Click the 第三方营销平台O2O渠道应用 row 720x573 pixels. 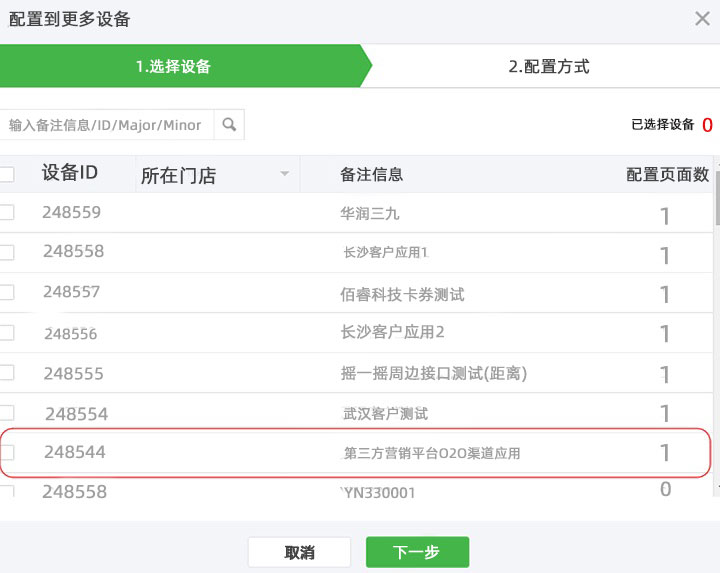(432, 453)
